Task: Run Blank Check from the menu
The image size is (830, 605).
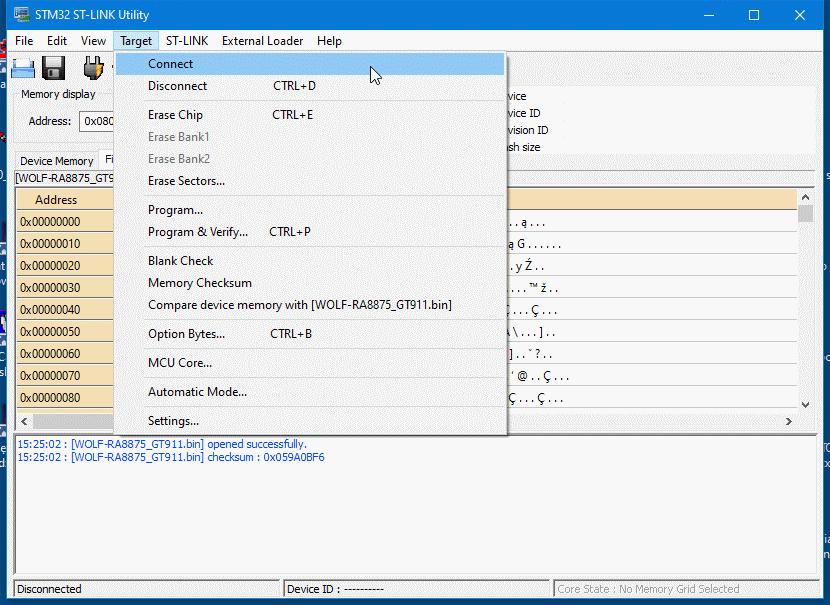Action: 180,261
